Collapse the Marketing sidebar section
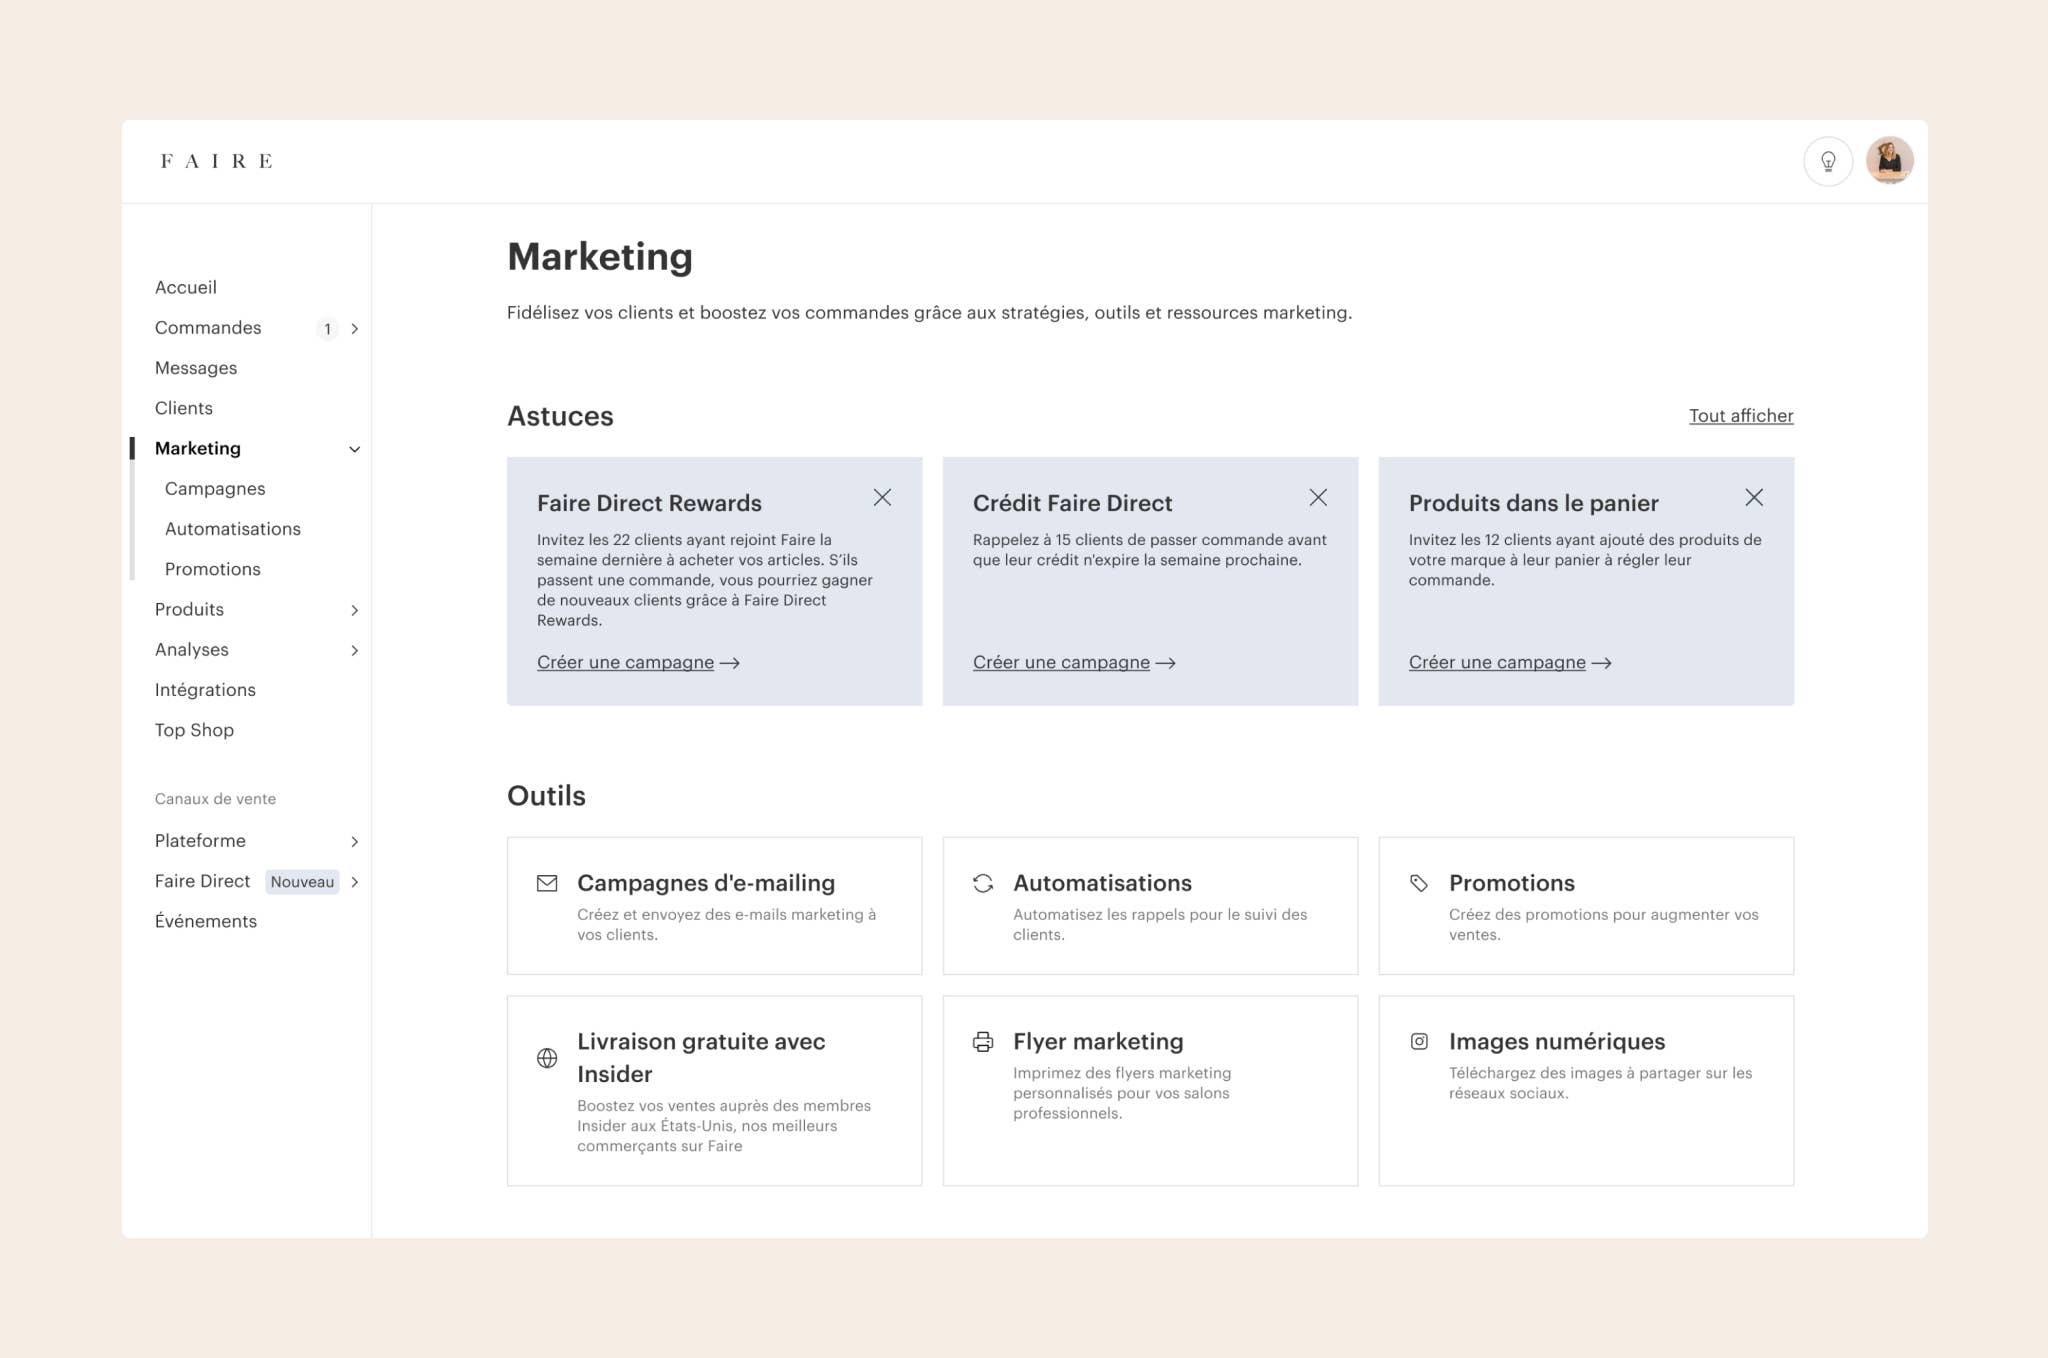The image size is (2048, 1358). click(x=354, y=449)
